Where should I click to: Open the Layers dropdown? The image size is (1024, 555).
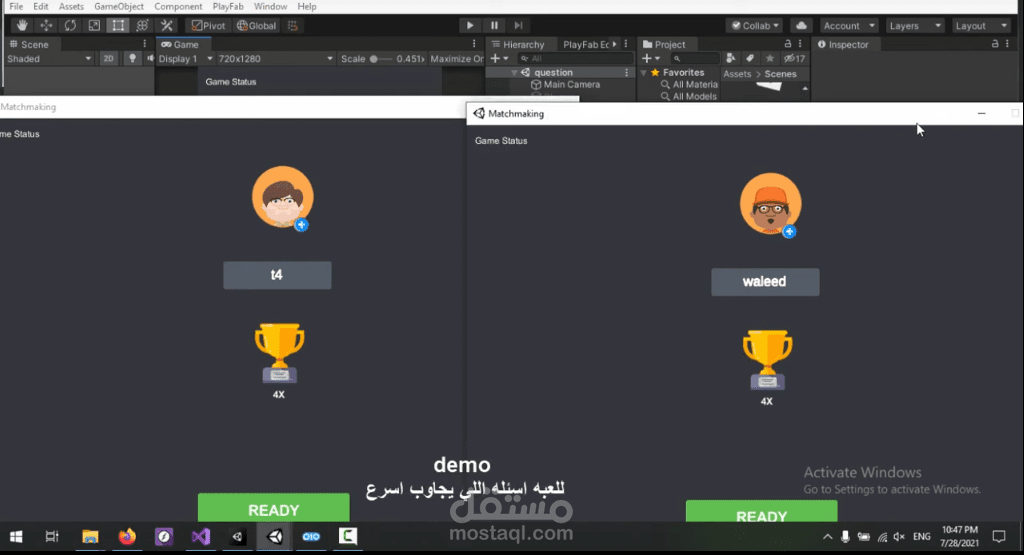point(914,25)
